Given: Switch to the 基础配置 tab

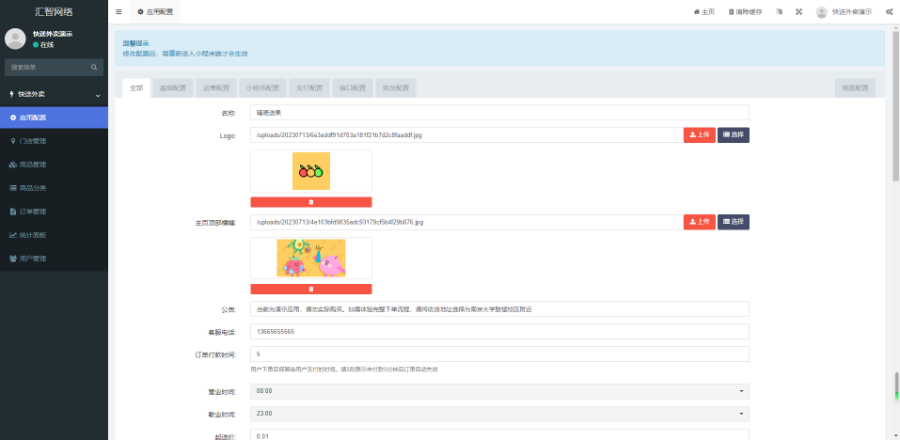Looking at the screenshot, I should 173,88.
